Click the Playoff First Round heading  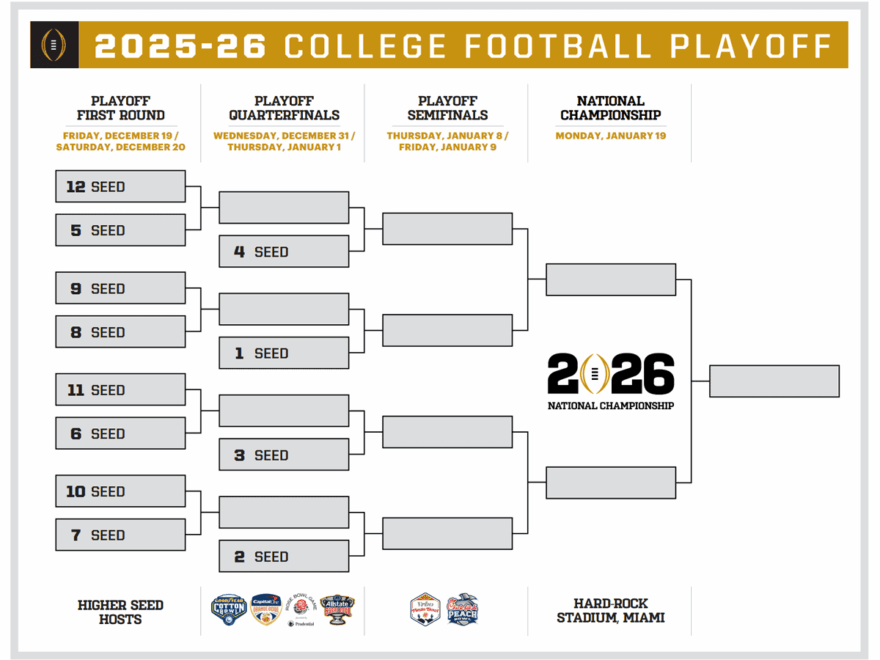point(121,108)
